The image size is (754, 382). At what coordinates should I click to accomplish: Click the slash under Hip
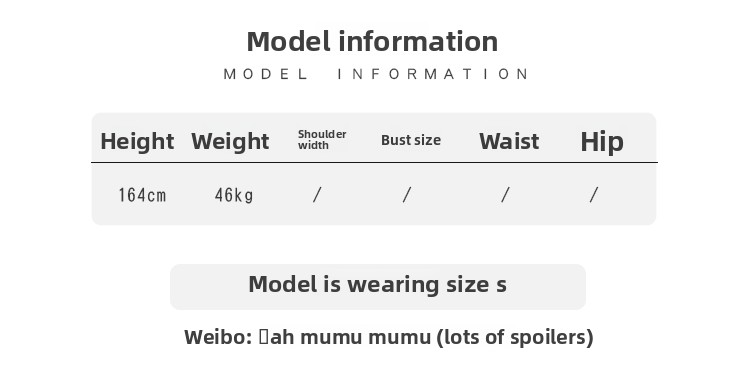pos(594,195)
